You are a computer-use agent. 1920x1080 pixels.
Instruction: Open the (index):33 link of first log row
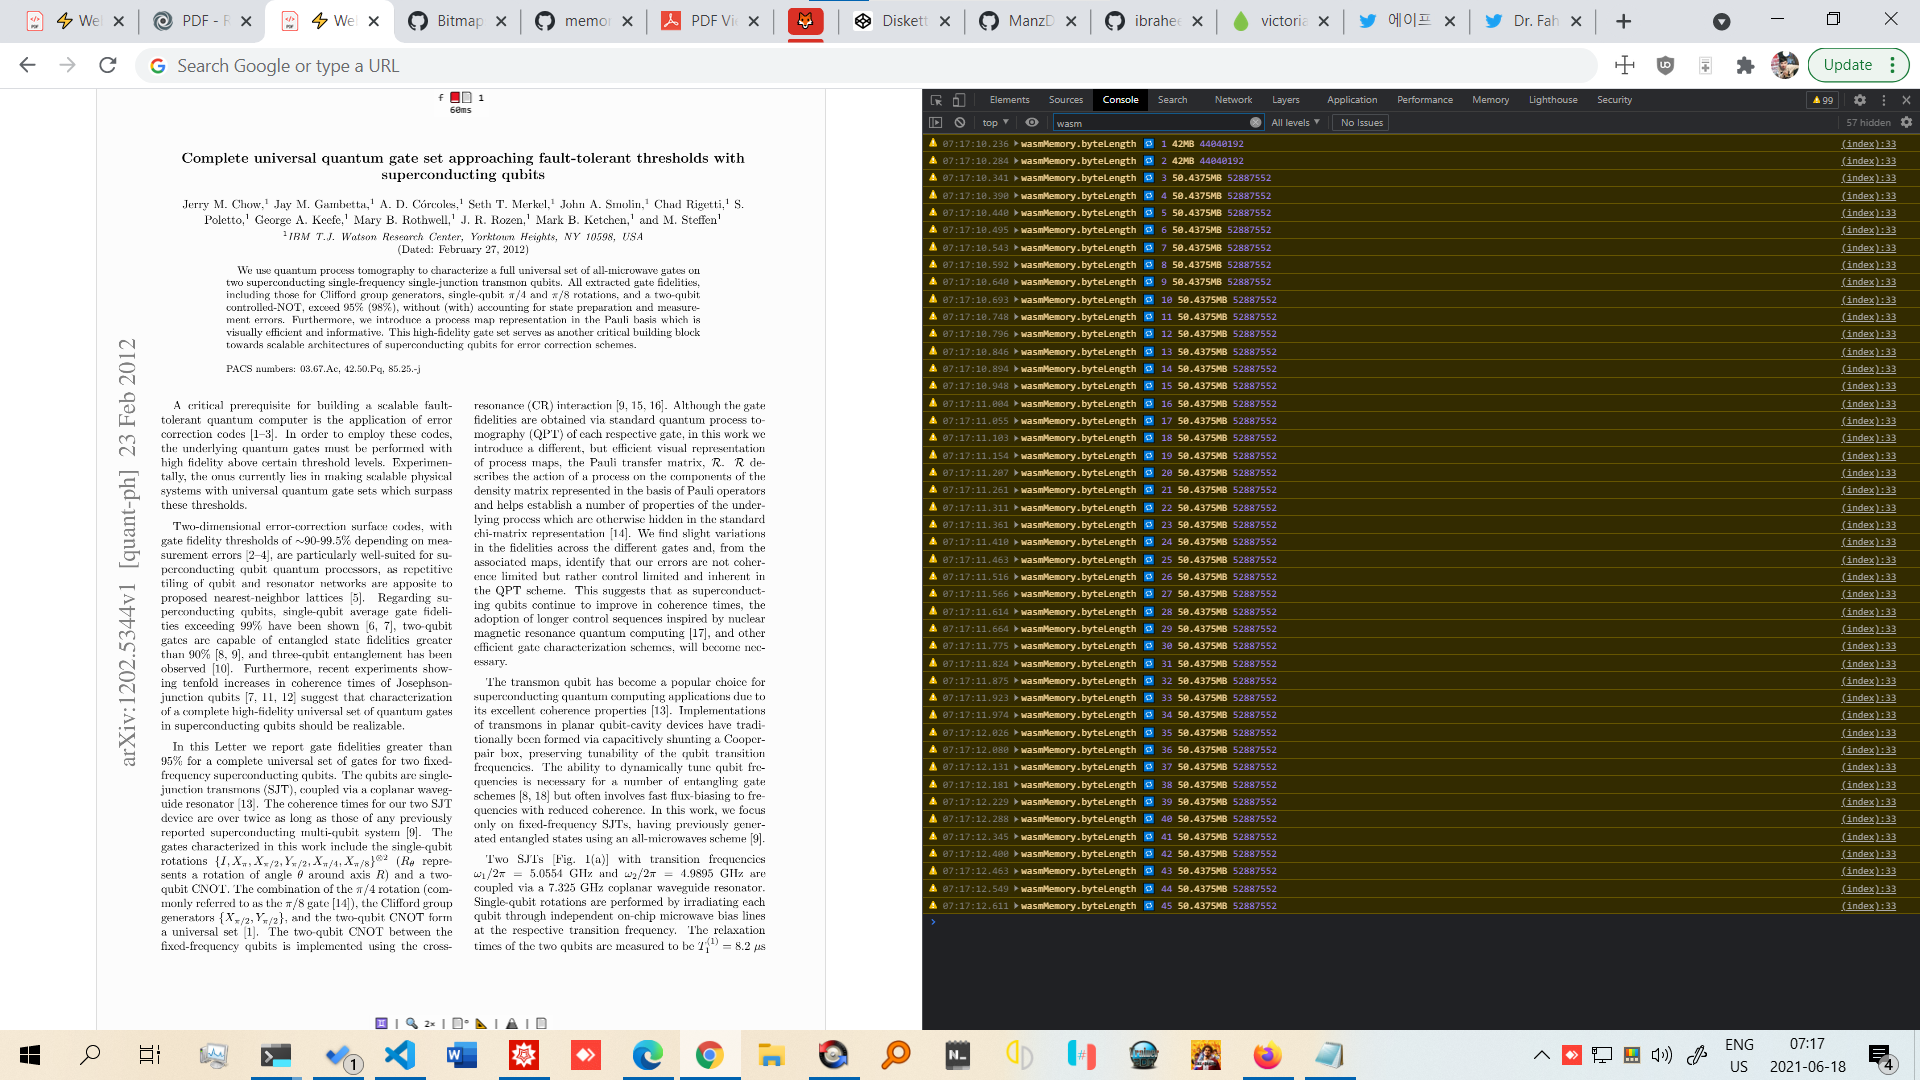1868,144
